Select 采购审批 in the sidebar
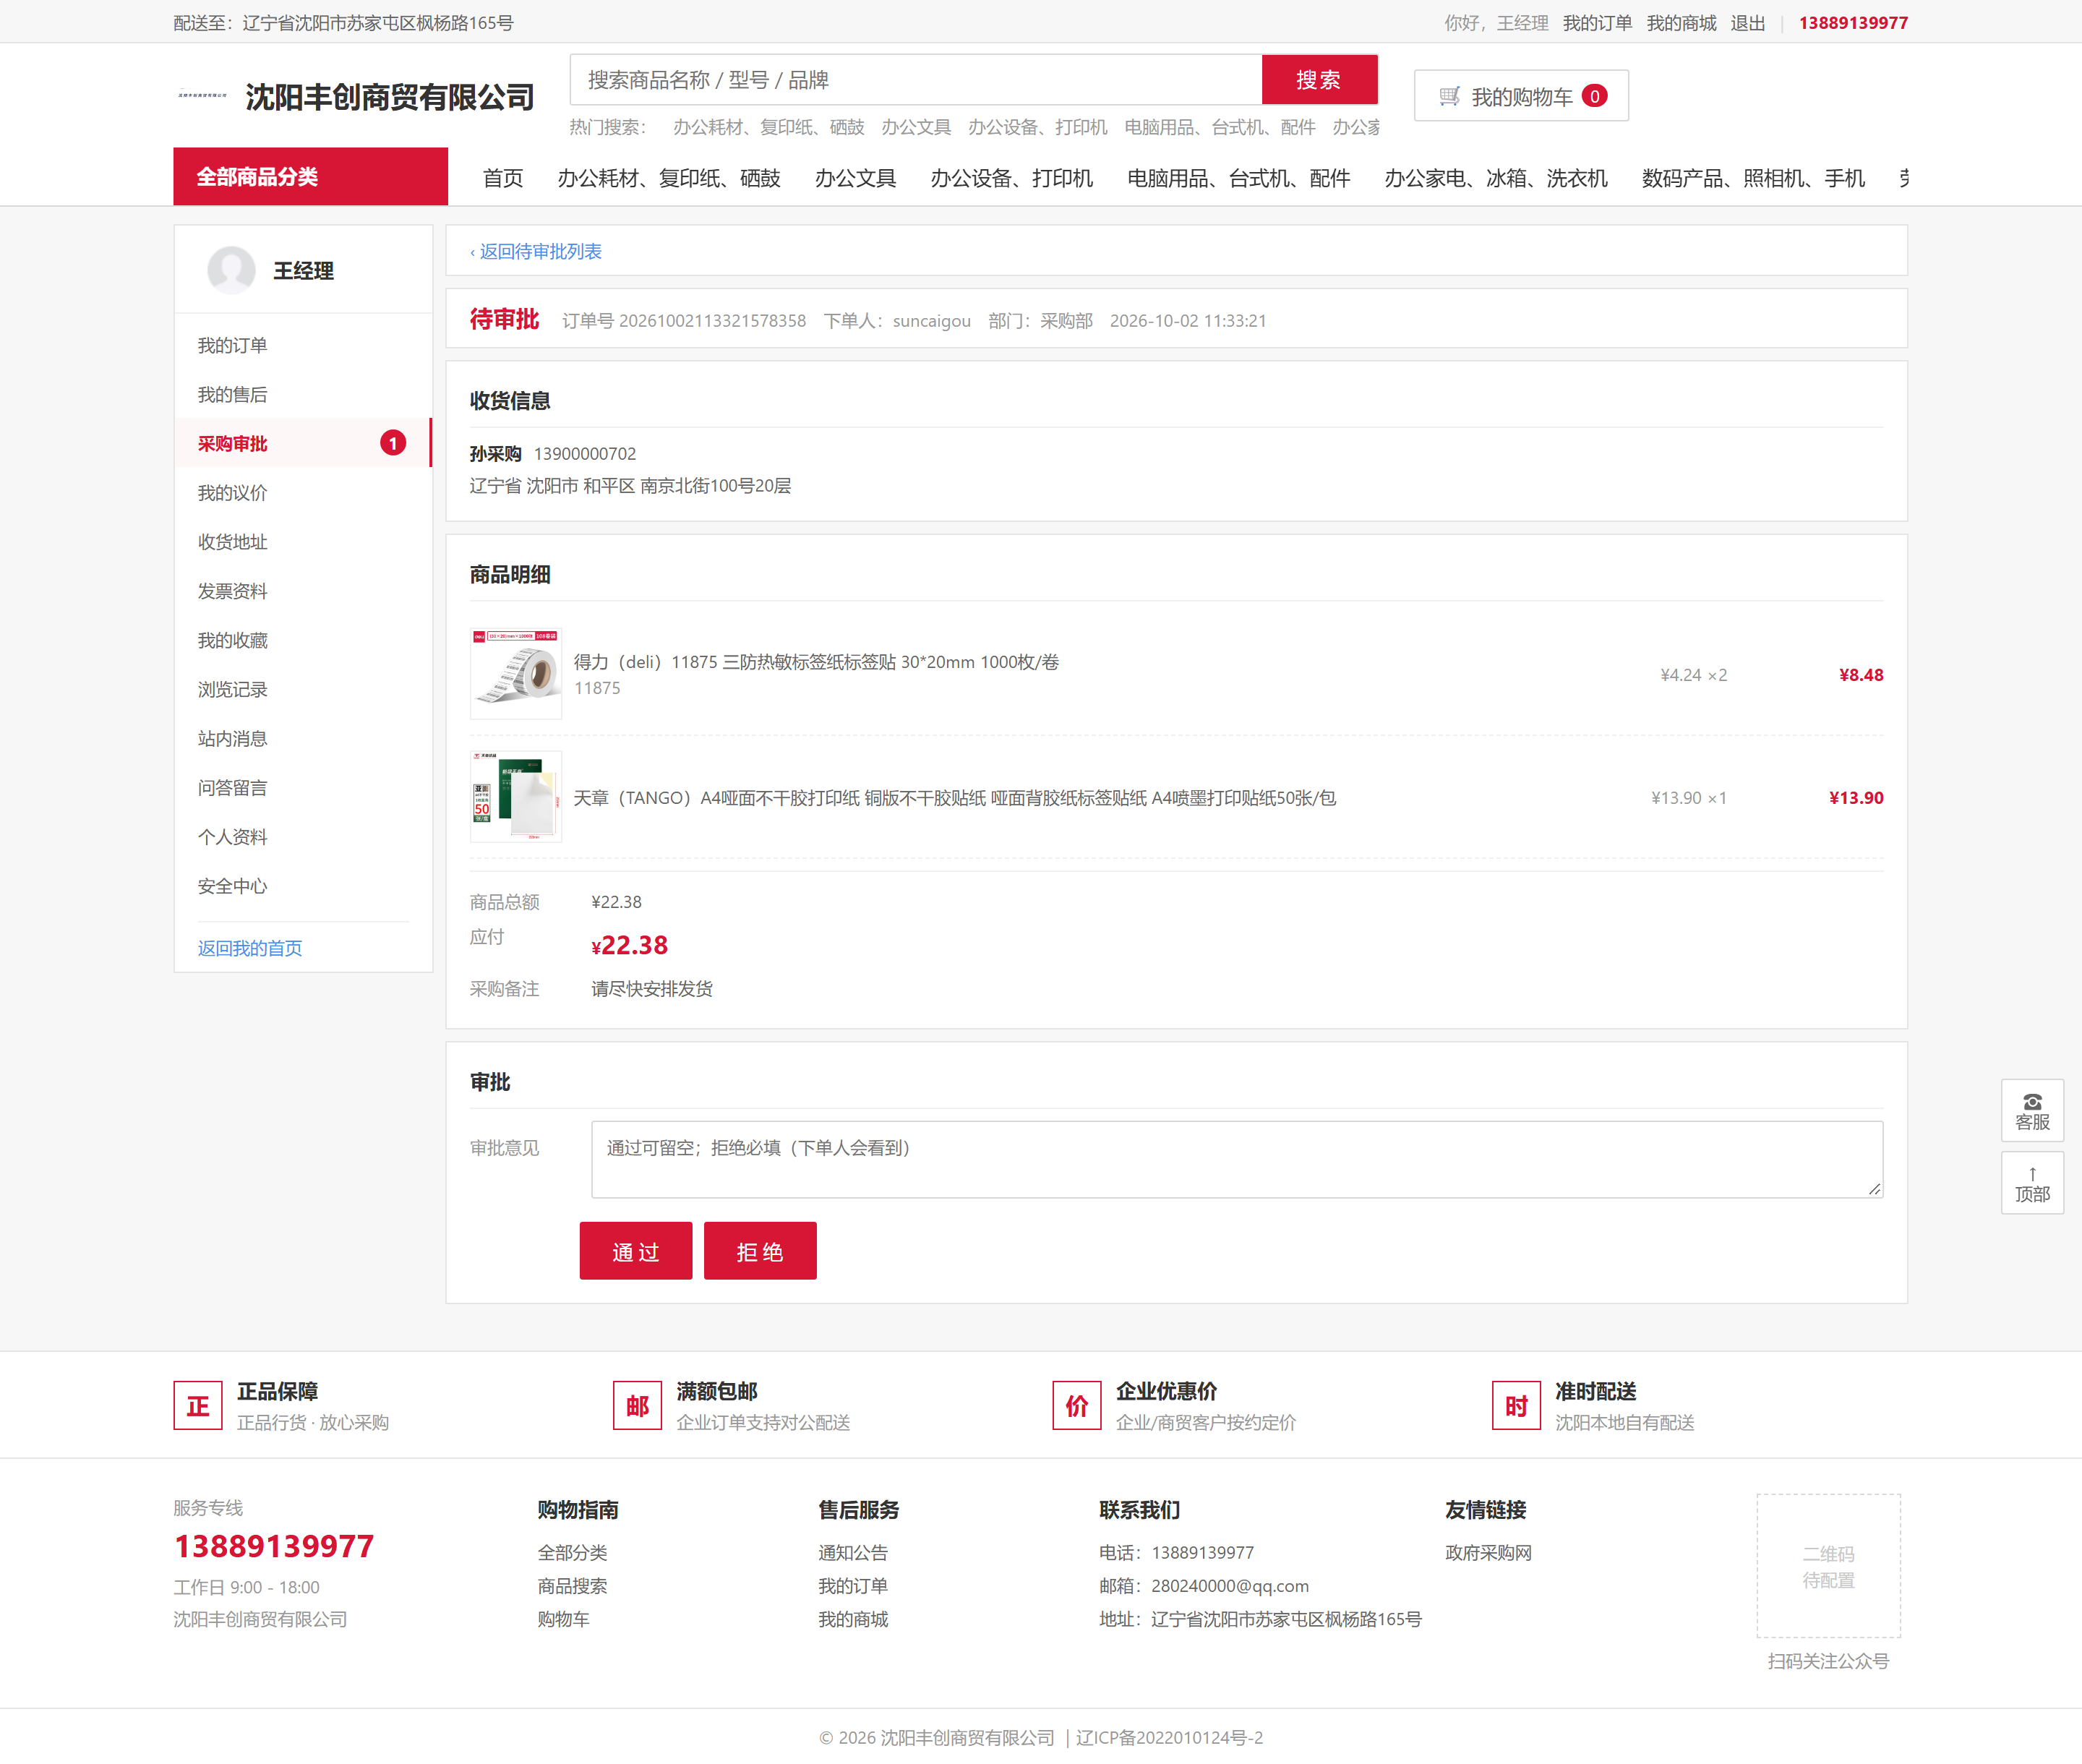This screenshot has height=1764, width=2082. (x=303, y=443)
